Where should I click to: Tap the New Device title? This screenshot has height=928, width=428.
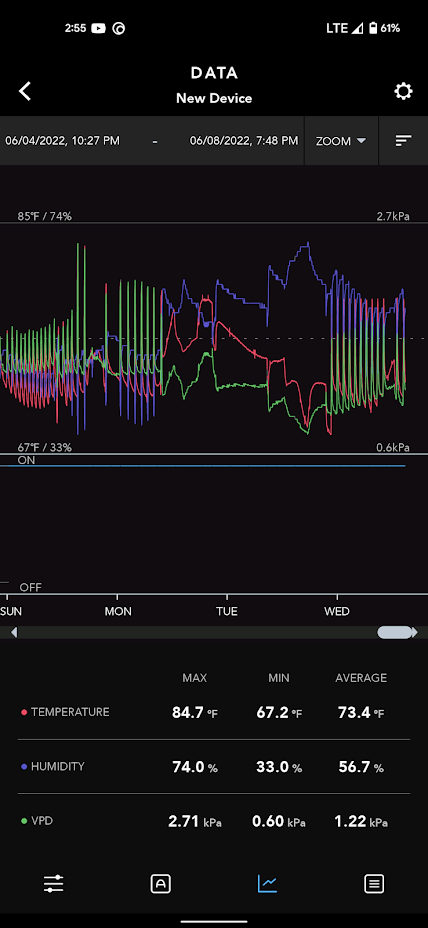click(214, 98)
